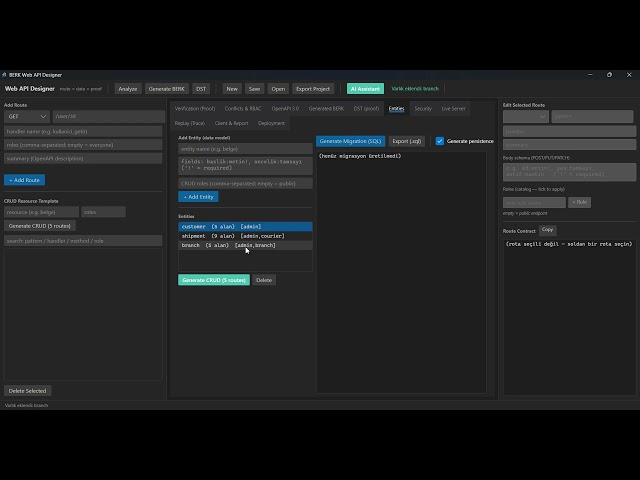The image size is (640, 480).
Task: Click the Route Contract text area
Action: [569, 317]
